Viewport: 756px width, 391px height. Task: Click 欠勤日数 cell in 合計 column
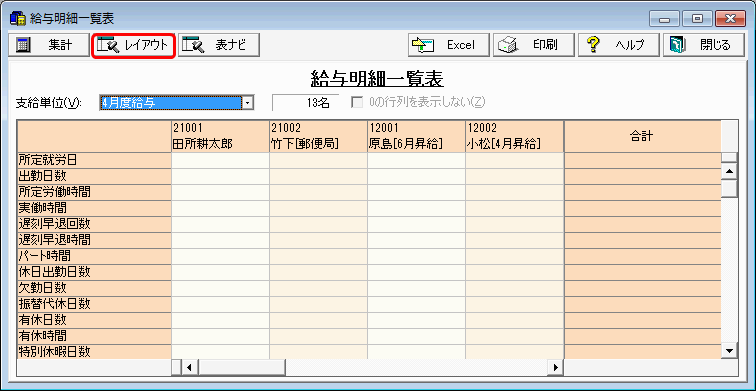[x=643, y=288]
